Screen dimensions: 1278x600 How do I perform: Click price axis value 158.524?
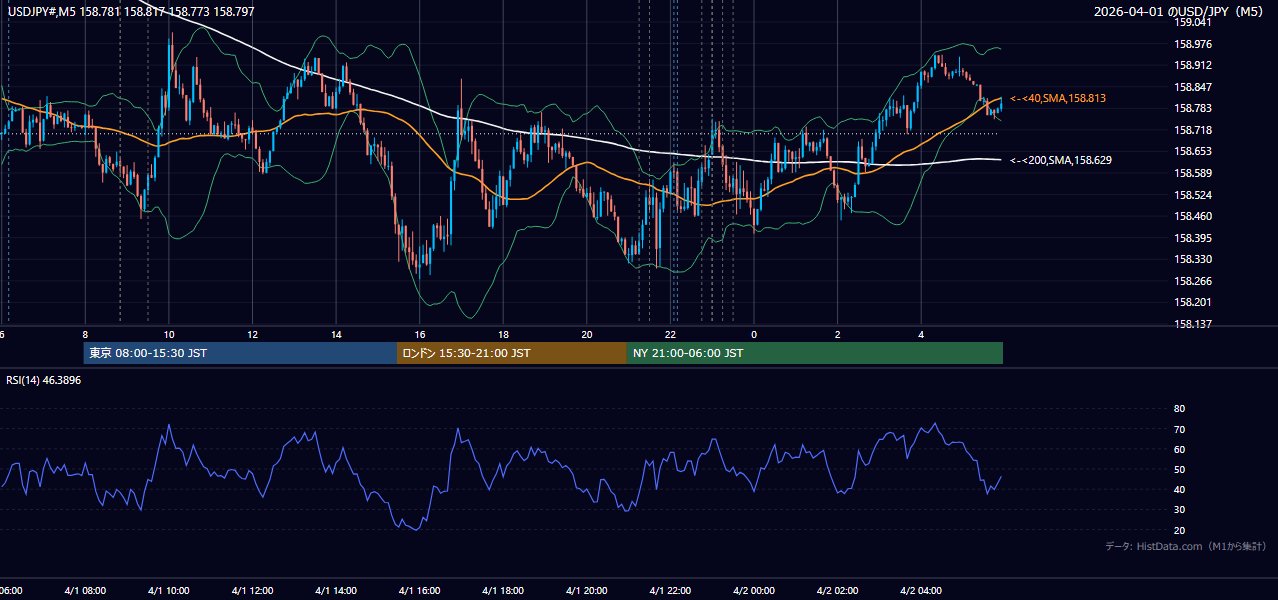click(x=1193, y=195)
